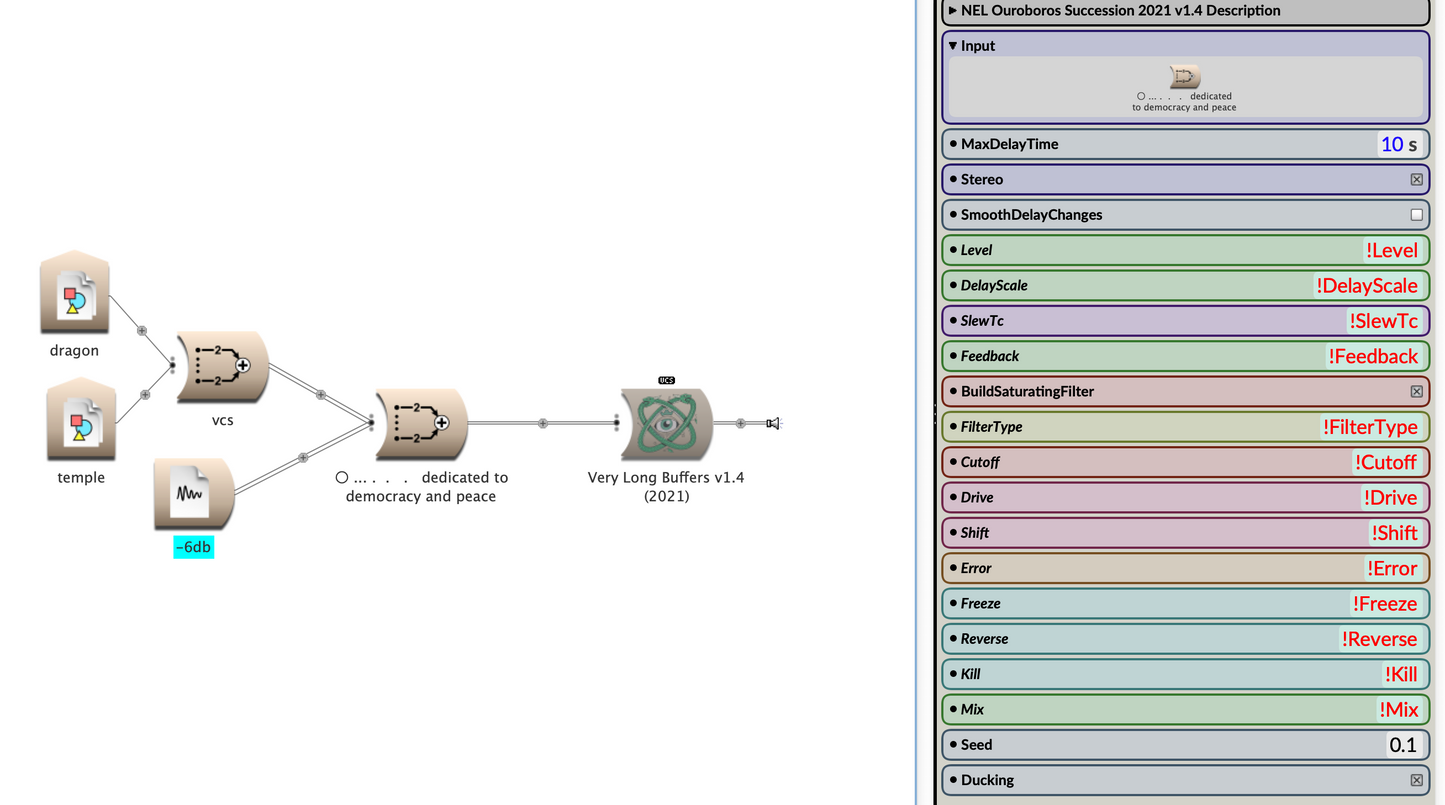Click the vcs mixer node icon

click(x=223, y=367)
